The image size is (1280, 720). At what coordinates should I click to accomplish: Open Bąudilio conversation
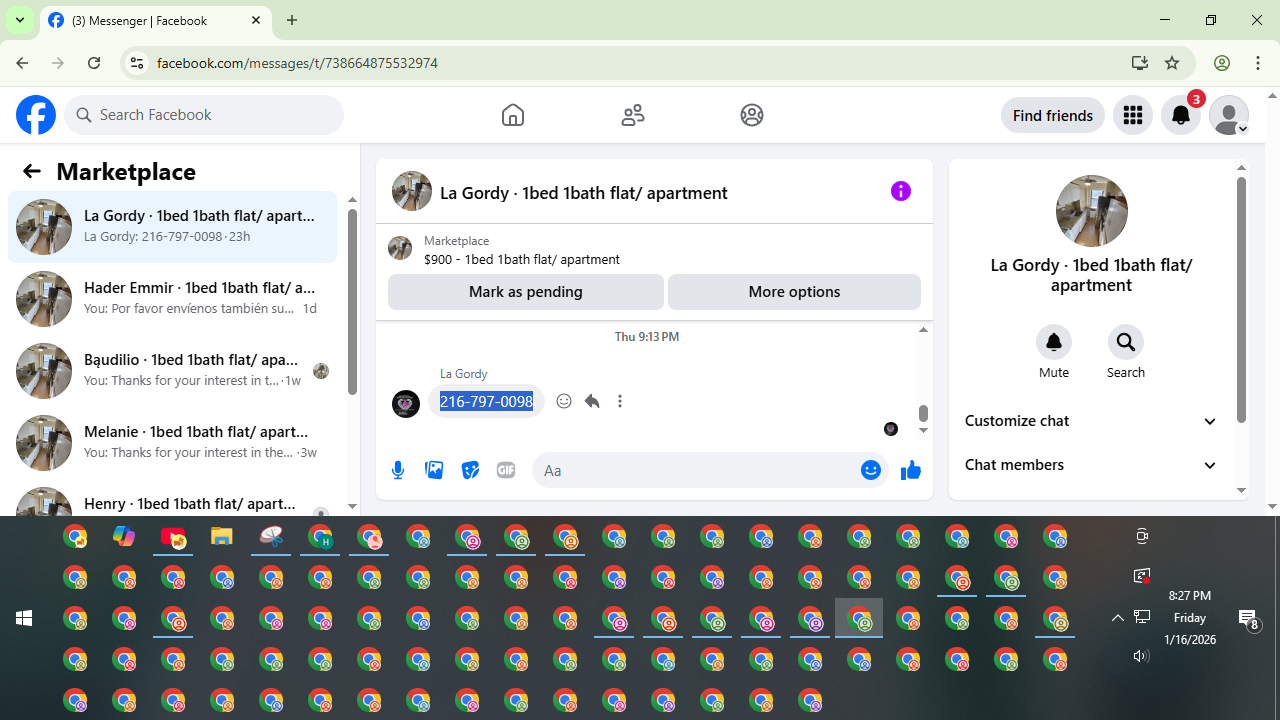click(173, 371)
